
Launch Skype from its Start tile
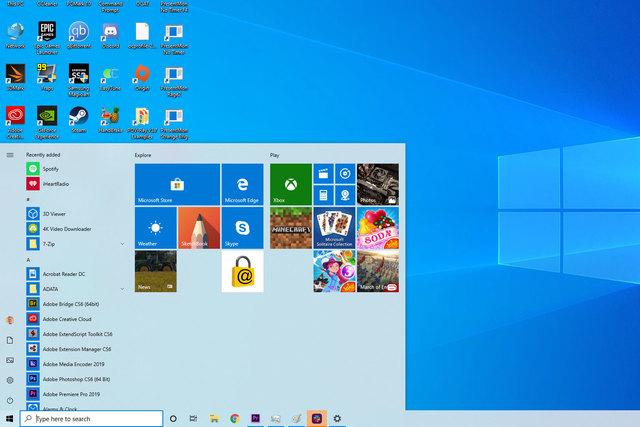(242, 228)
